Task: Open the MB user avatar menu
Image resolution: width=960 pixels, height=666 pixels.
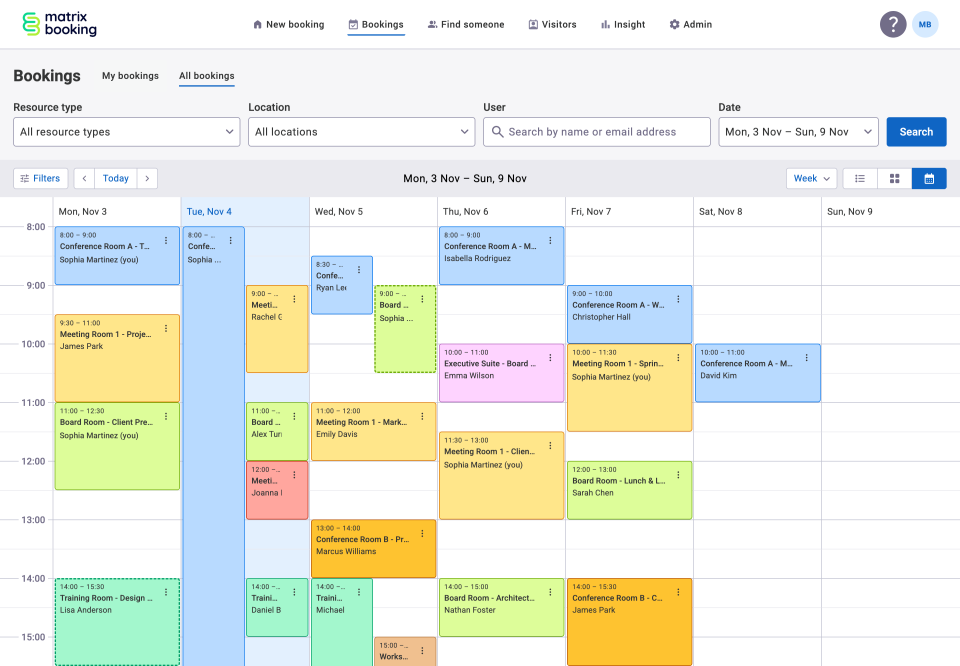Action: pos(926,24)
